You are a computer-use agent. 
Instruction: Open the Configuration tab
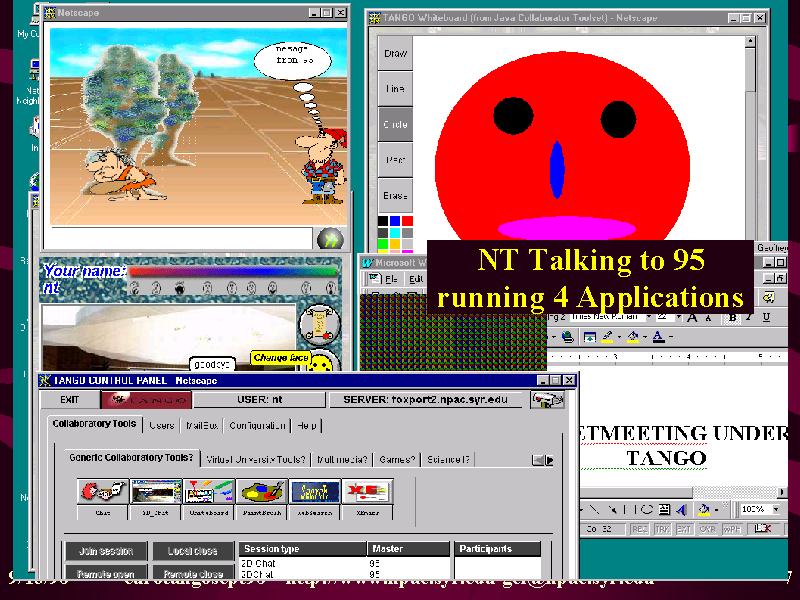click(x=257, y=425)
